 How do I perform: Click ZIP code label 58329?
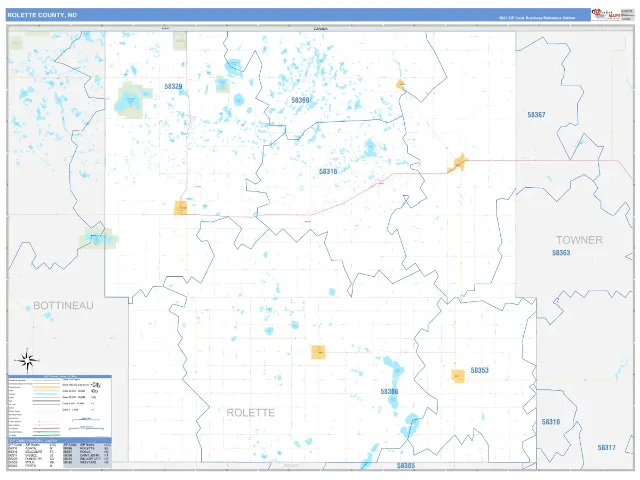(x=173, y=87)
